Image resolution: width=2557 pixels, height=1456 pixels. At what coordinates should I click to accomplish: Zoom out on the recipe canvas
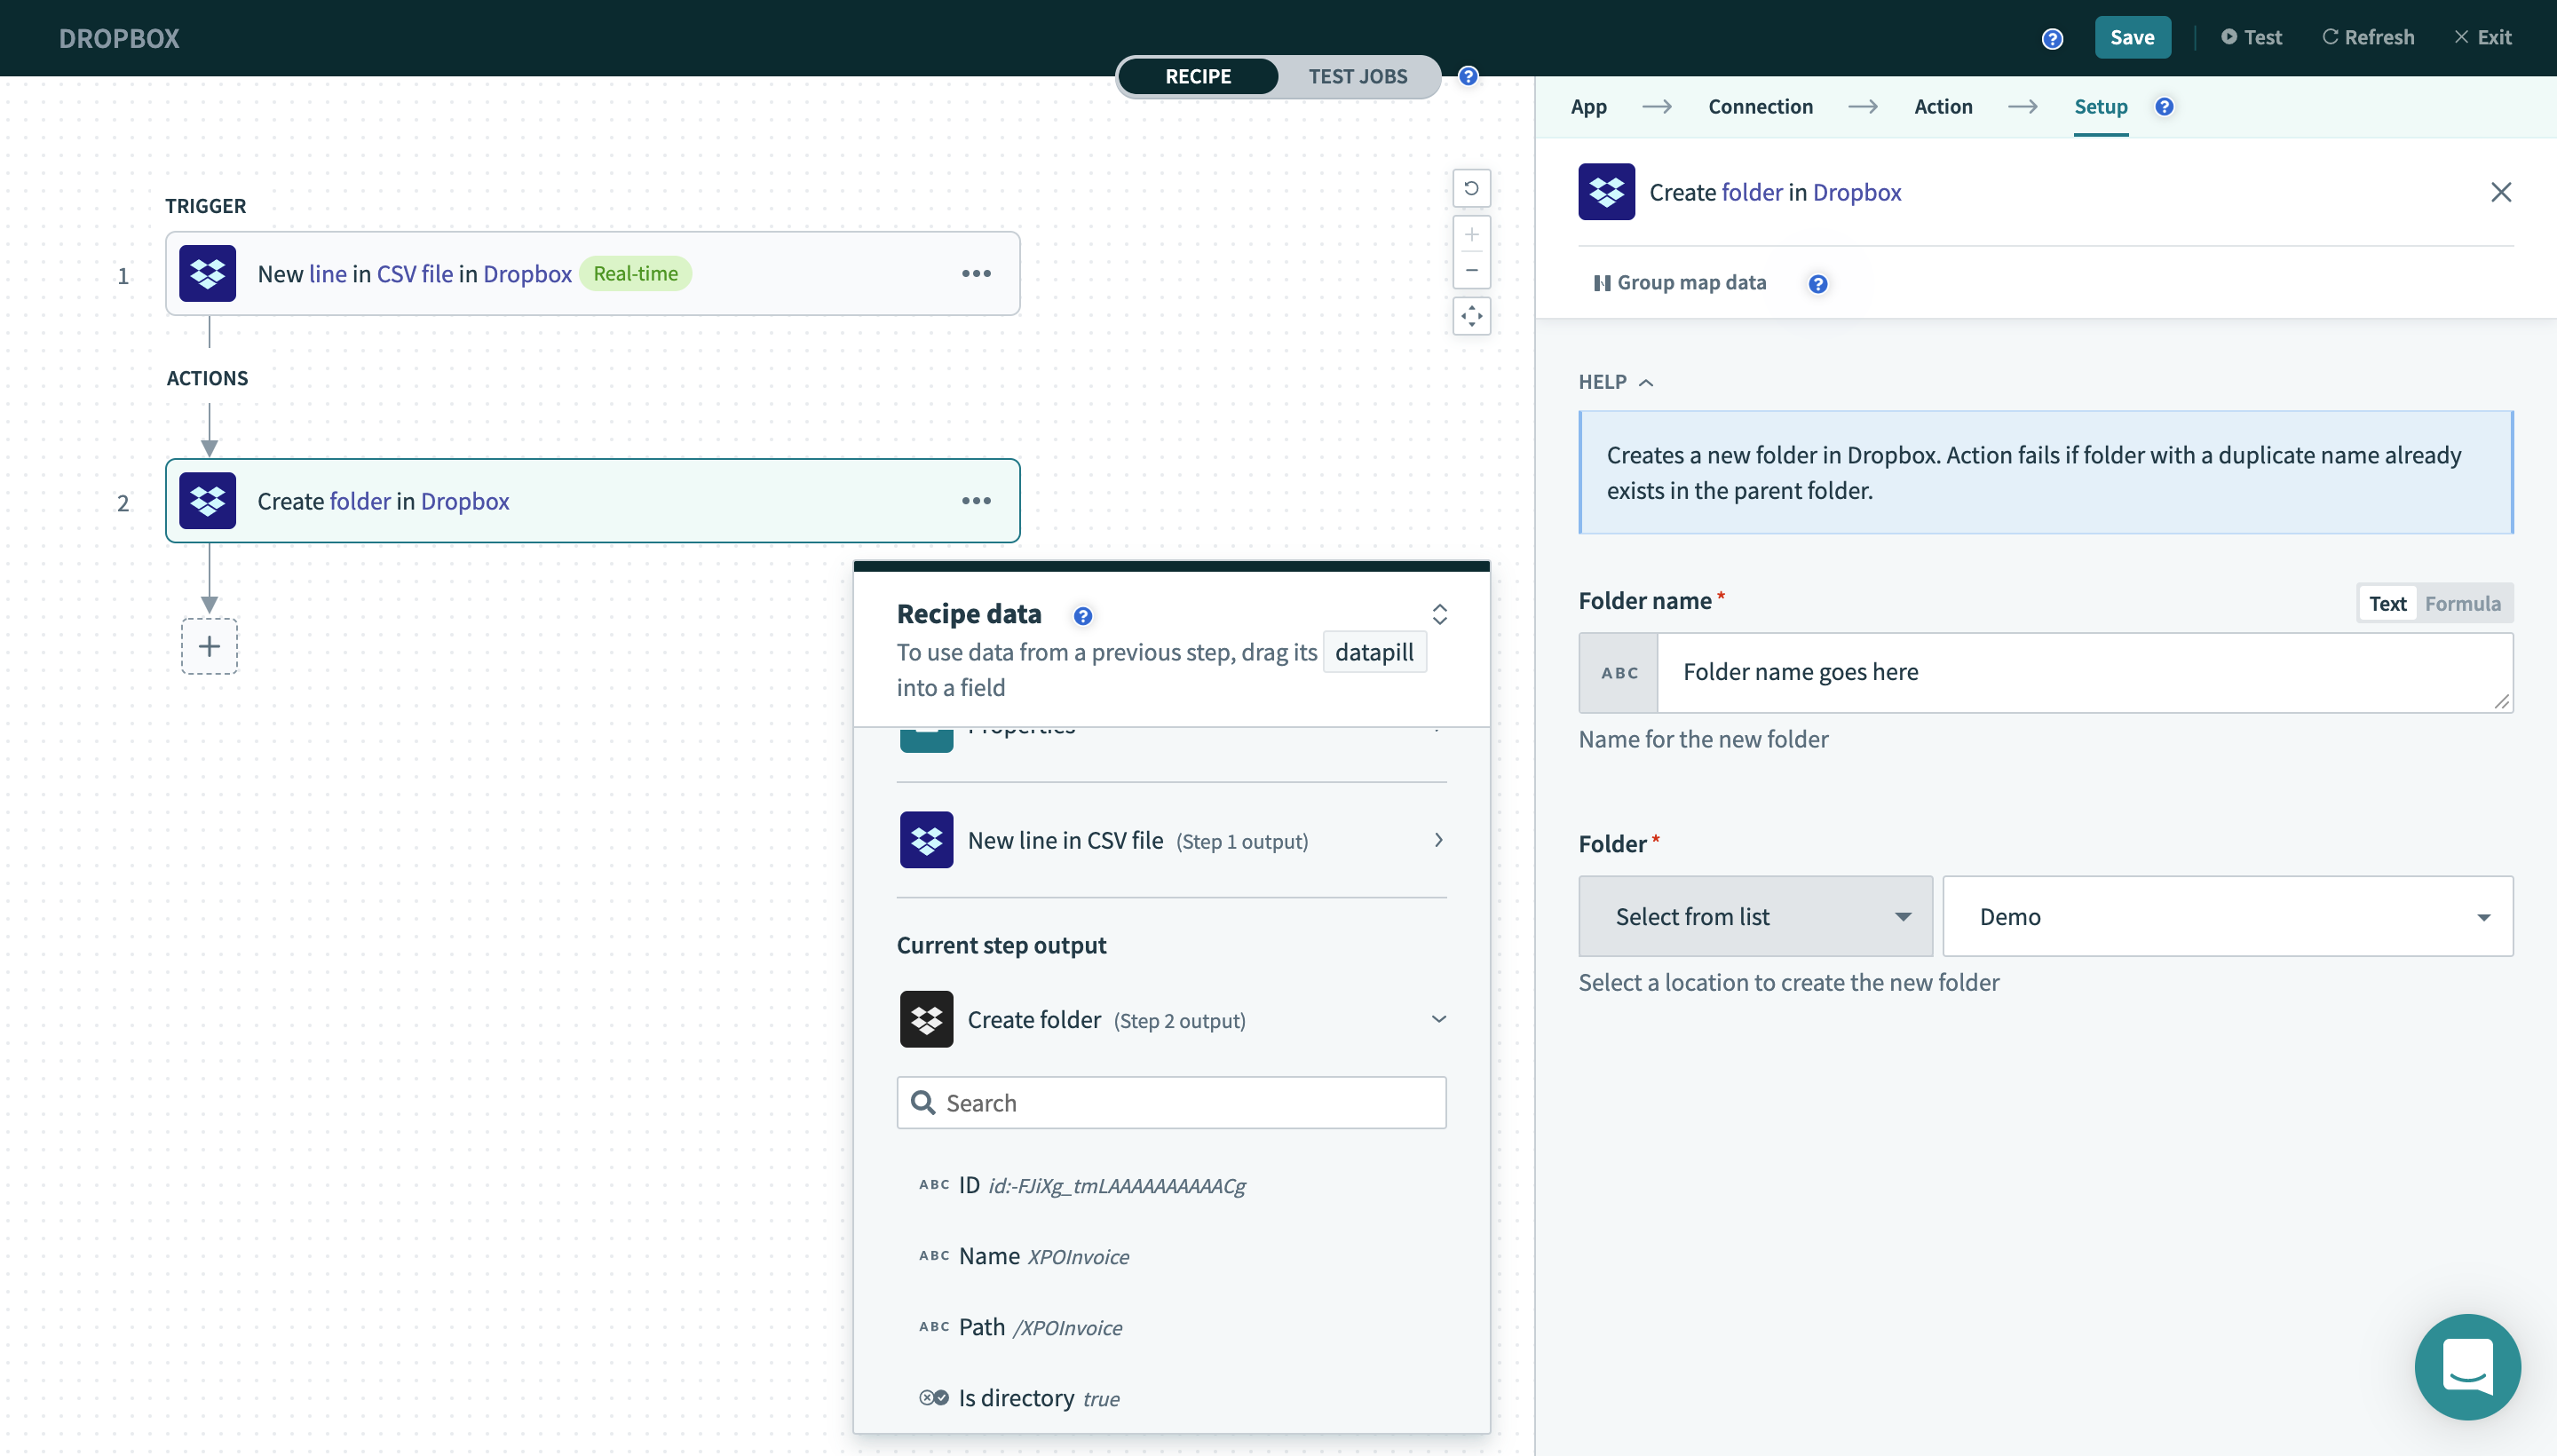coord(1471,270)
